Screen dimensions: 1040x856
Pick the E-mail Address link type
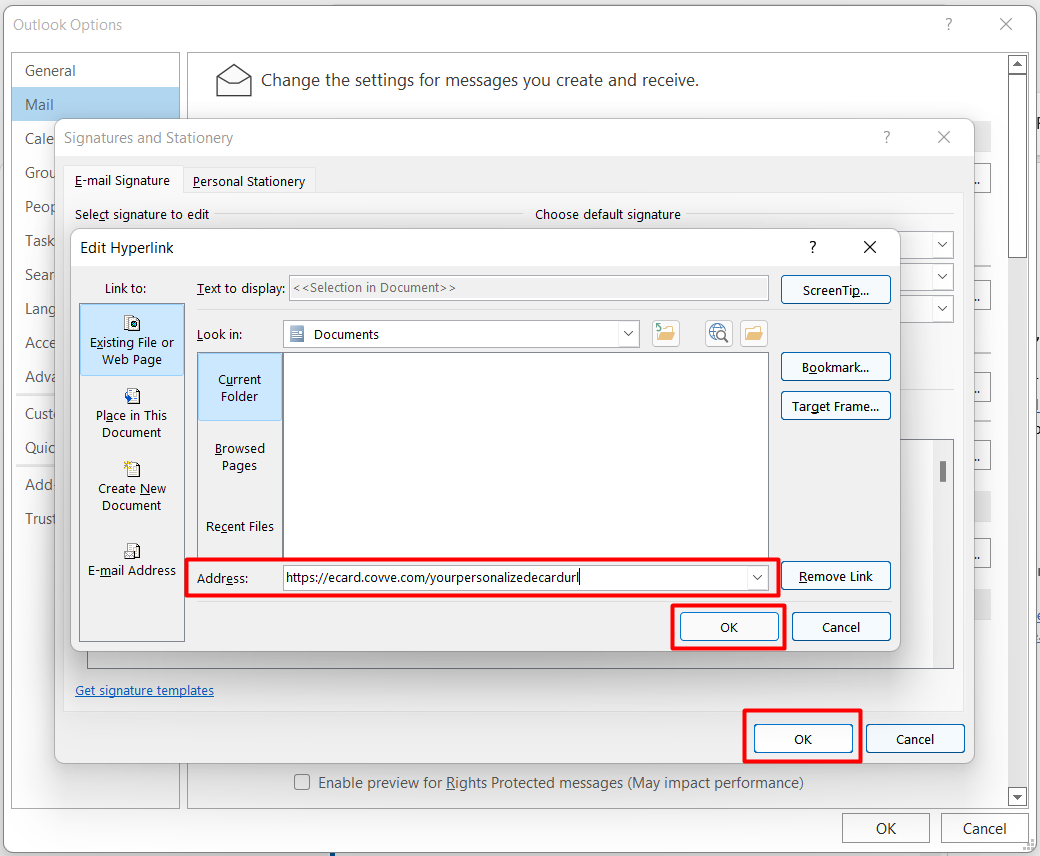click(132, 560)
